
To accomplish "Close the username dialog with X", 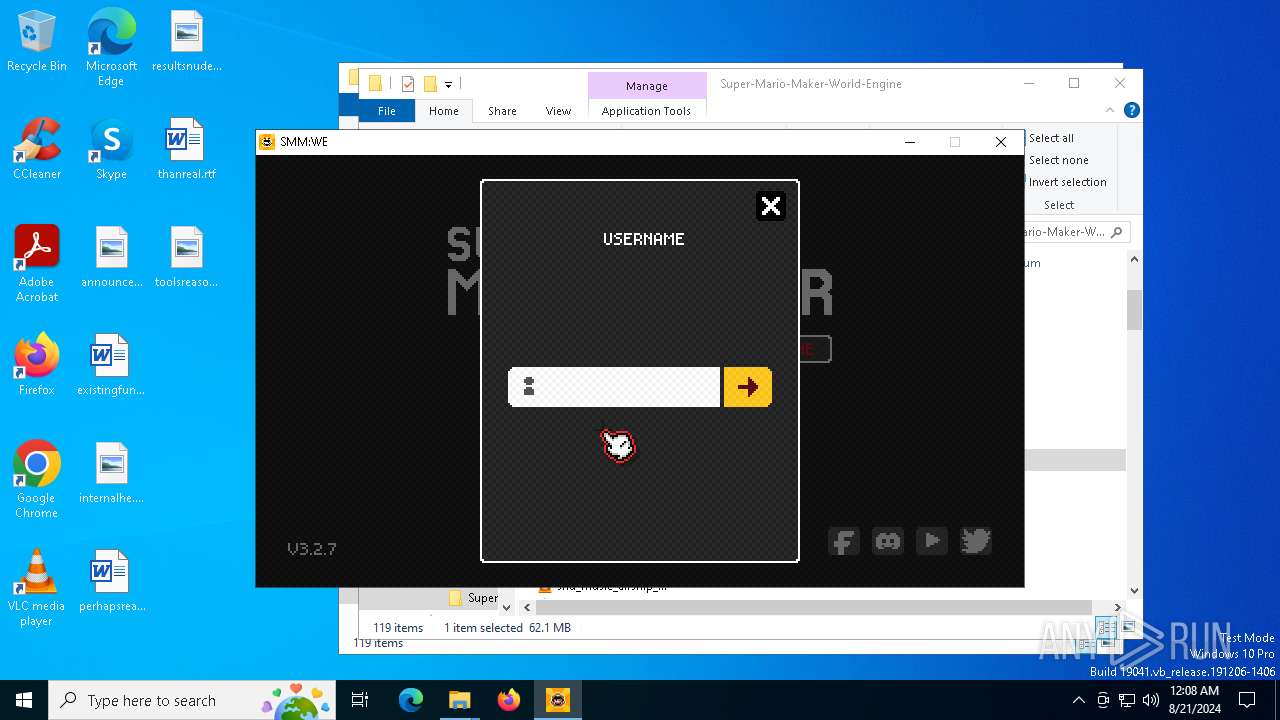I will (x=771, y=206).
